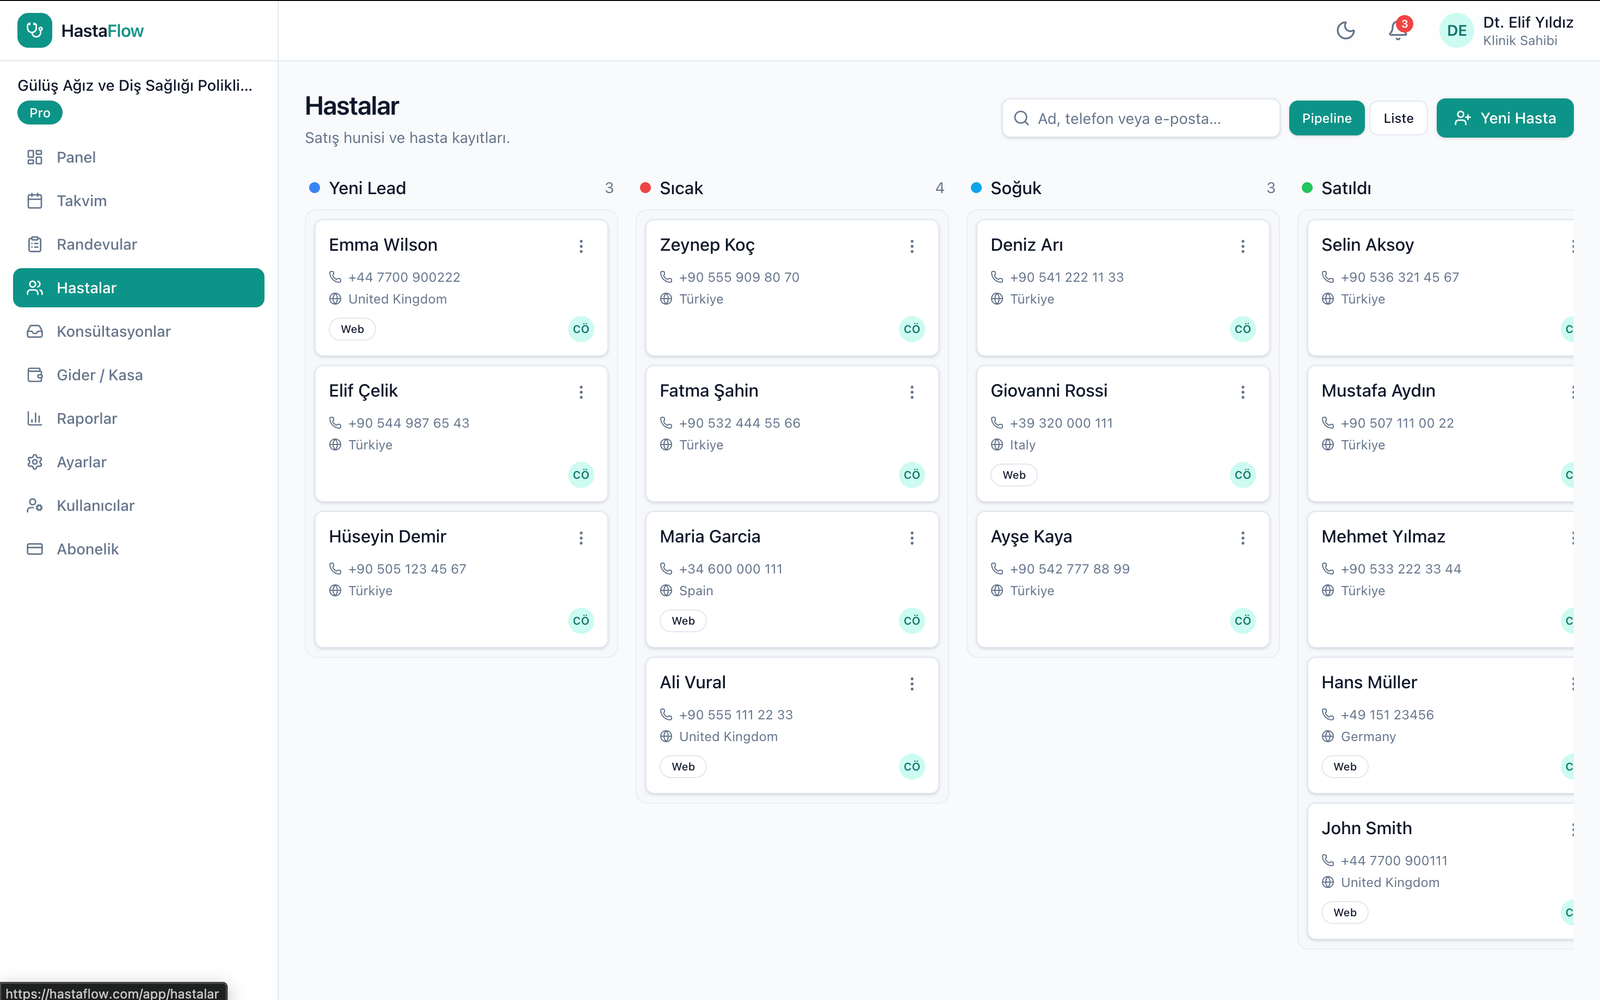Screen dimensions: 1600x1000
Task: Click phone number +44 7700 900222
Action: click(404, 277)
